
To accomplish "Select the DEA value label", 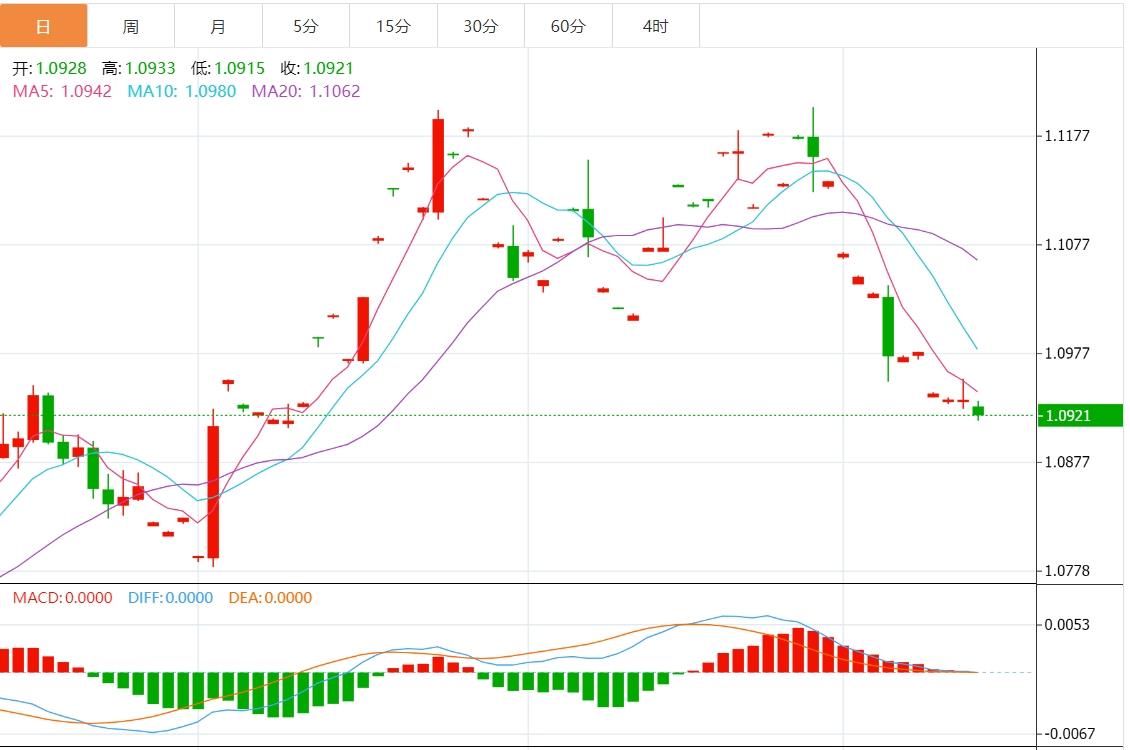I will coord(270,598).
